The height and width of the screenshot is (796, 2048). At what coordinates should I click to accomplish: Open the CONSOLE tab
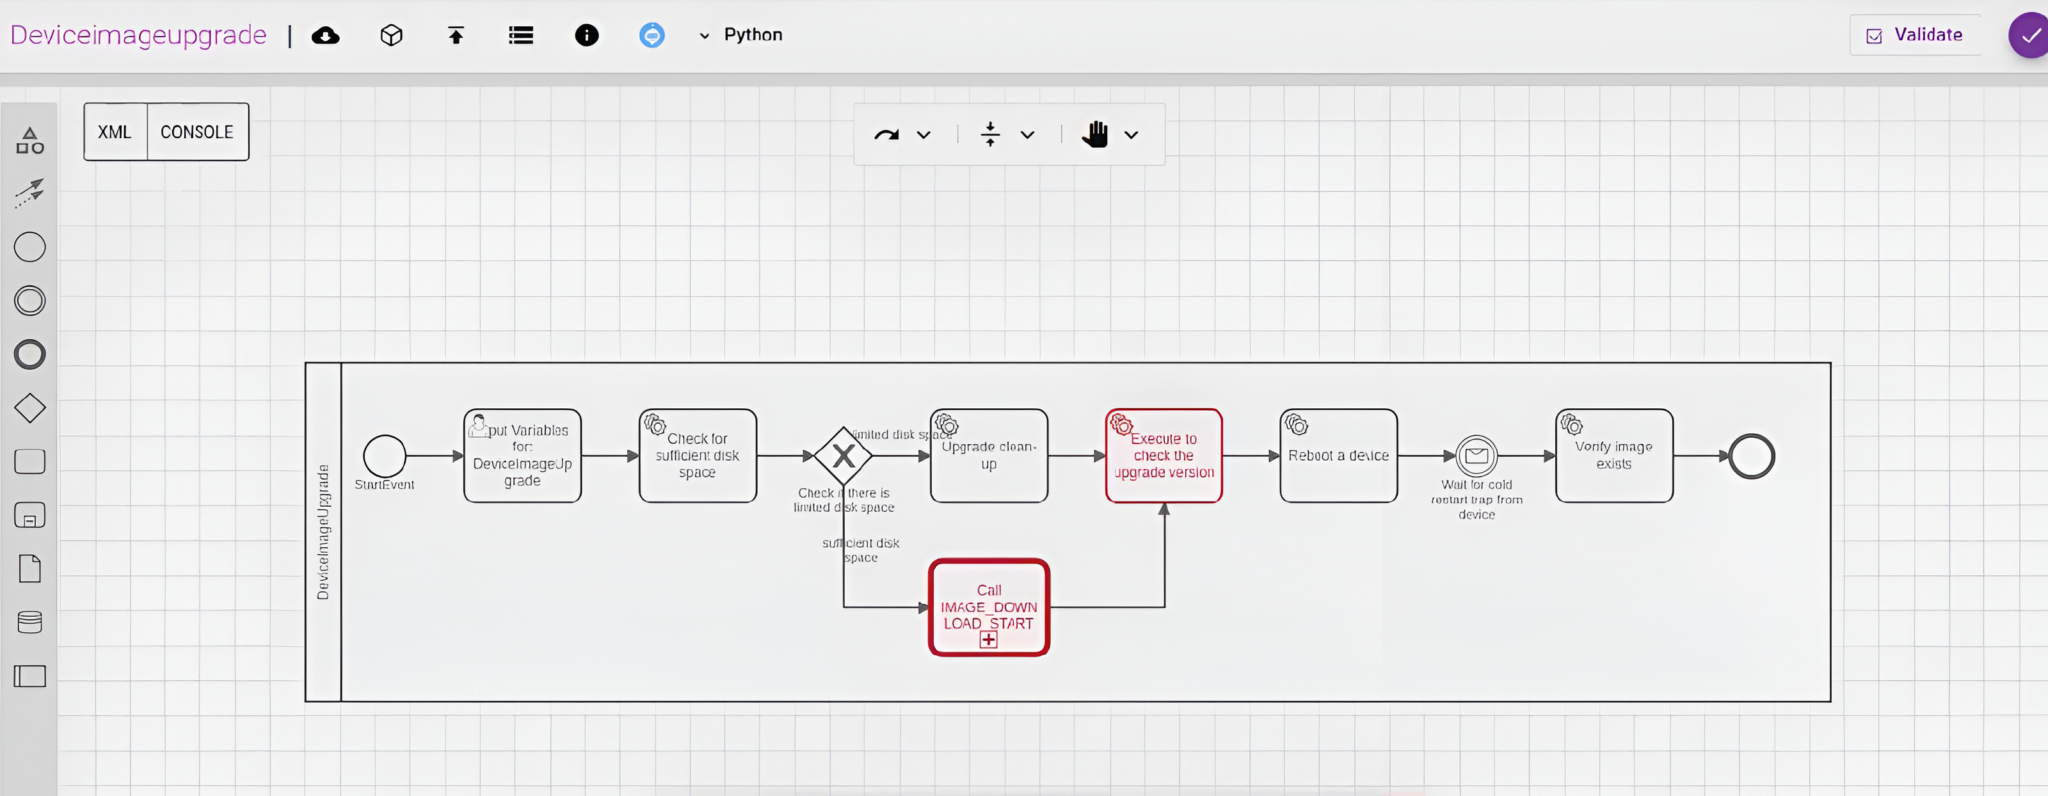pyautogui.click(x=197, y=132)
